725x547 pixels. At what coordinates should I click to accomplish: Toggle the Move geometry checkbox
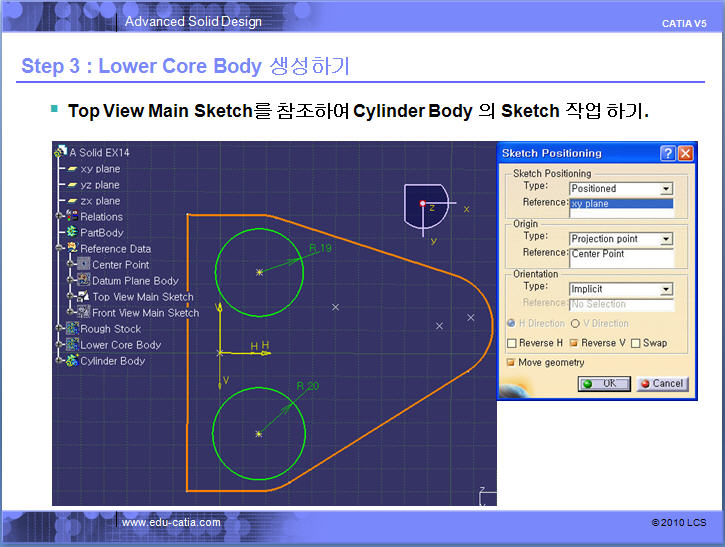point(510,362)
